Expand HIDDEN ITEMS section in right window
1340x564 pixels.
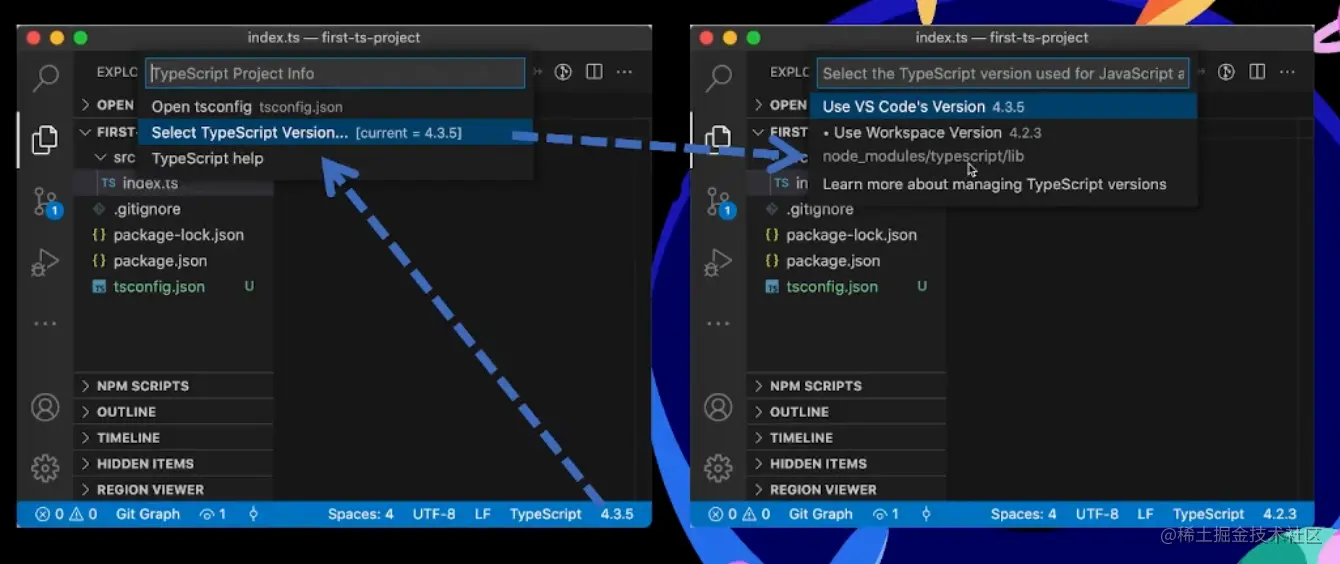(847, 464)
